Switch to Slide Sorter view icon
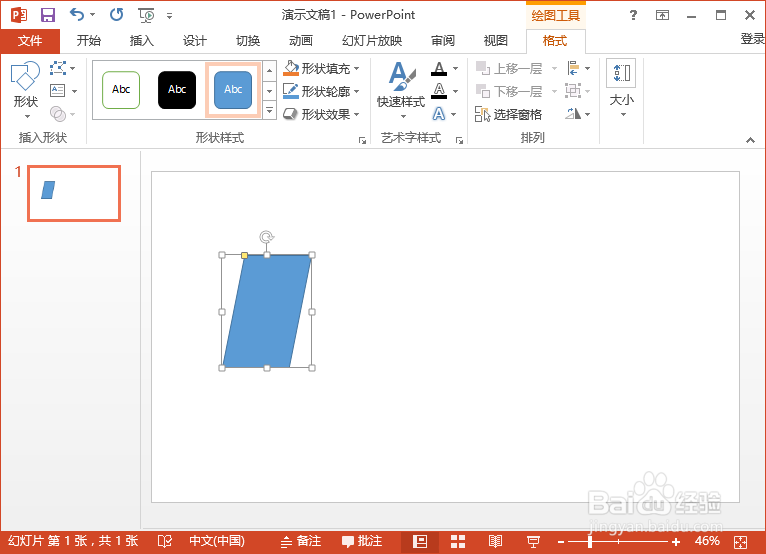 click(458, 541)
